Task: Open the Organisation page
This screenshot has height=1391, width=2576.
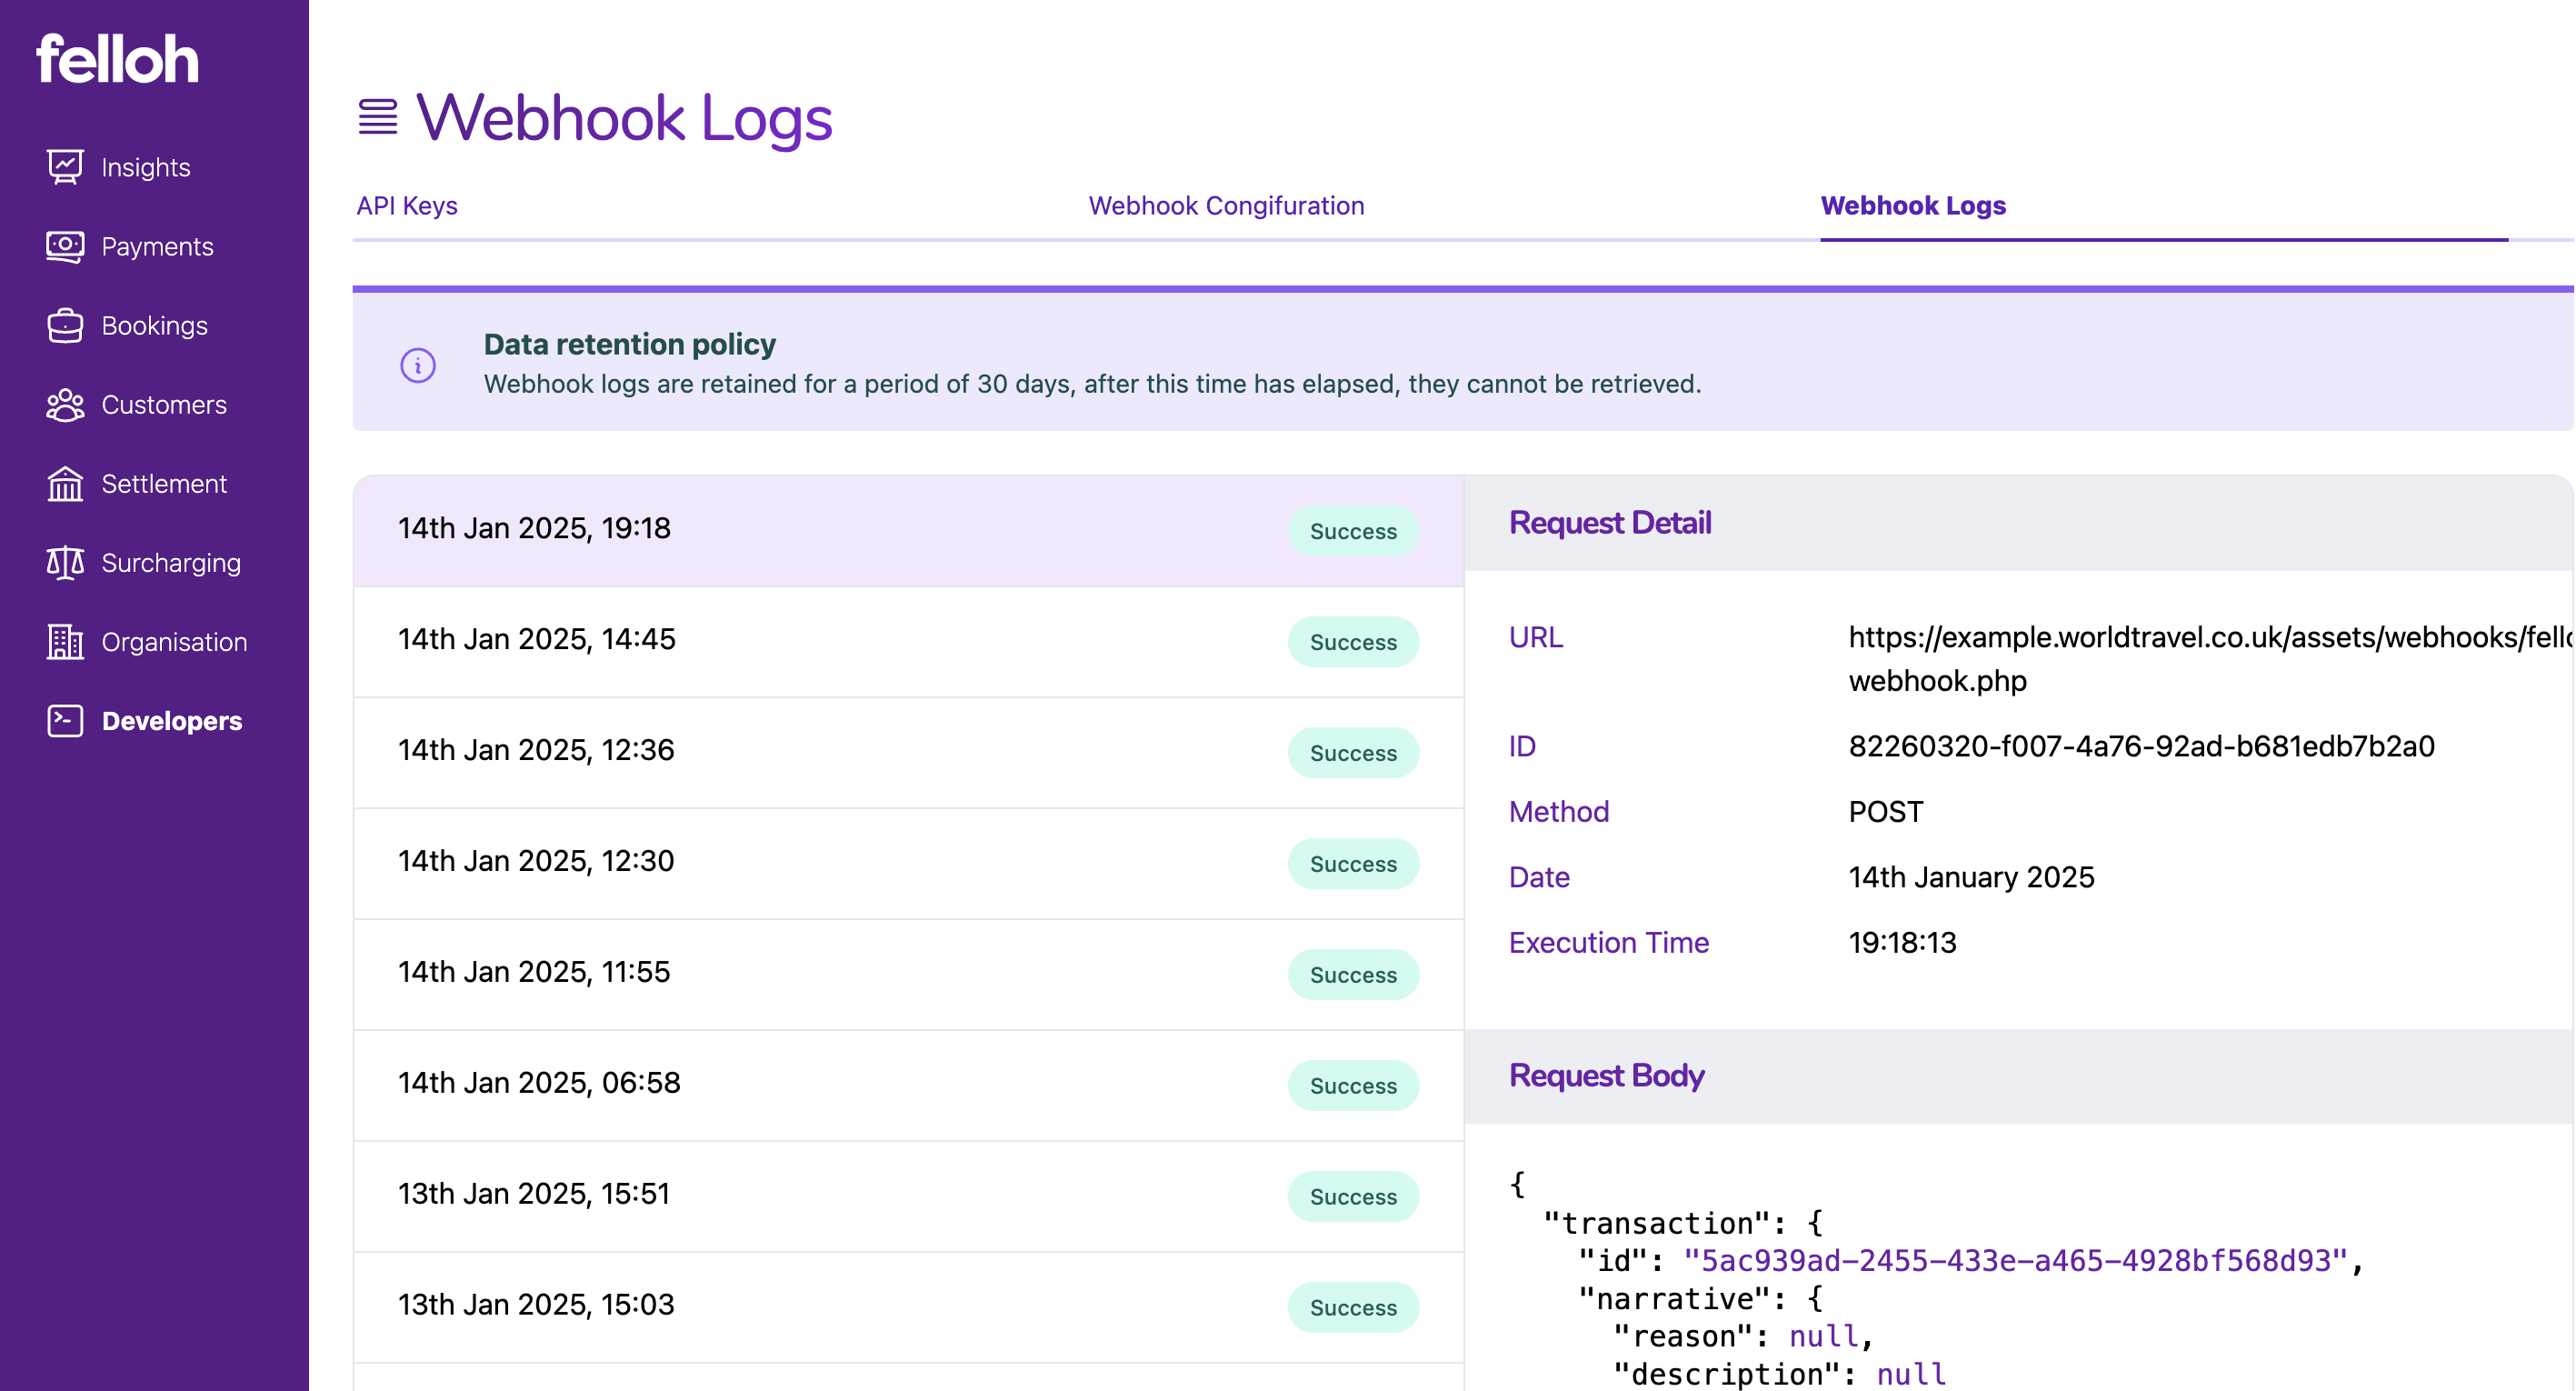Action: [x=174, y=641]
